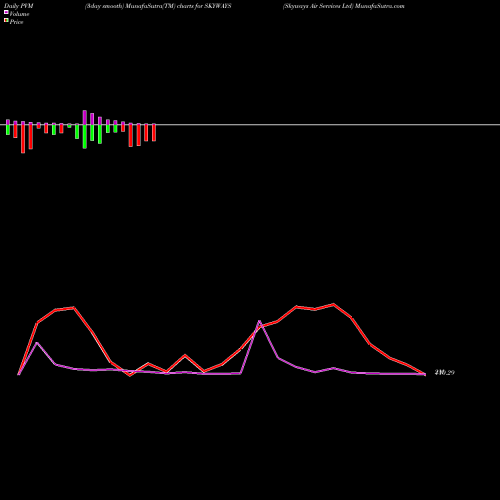
Task: Click the Volume legend color swatch
Action: click(6, 12)
